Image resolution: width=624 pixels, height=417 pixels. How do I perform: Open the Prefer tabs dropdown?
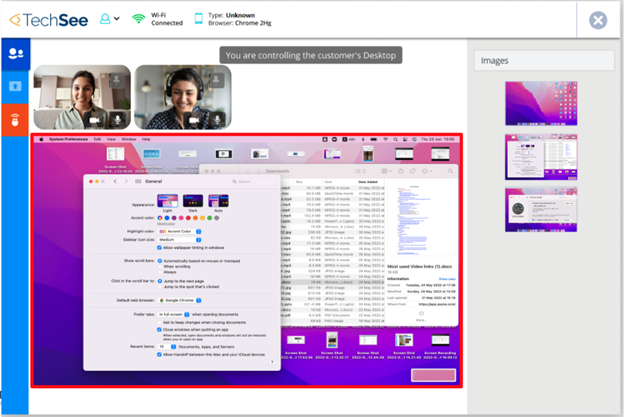pos(174,314)
